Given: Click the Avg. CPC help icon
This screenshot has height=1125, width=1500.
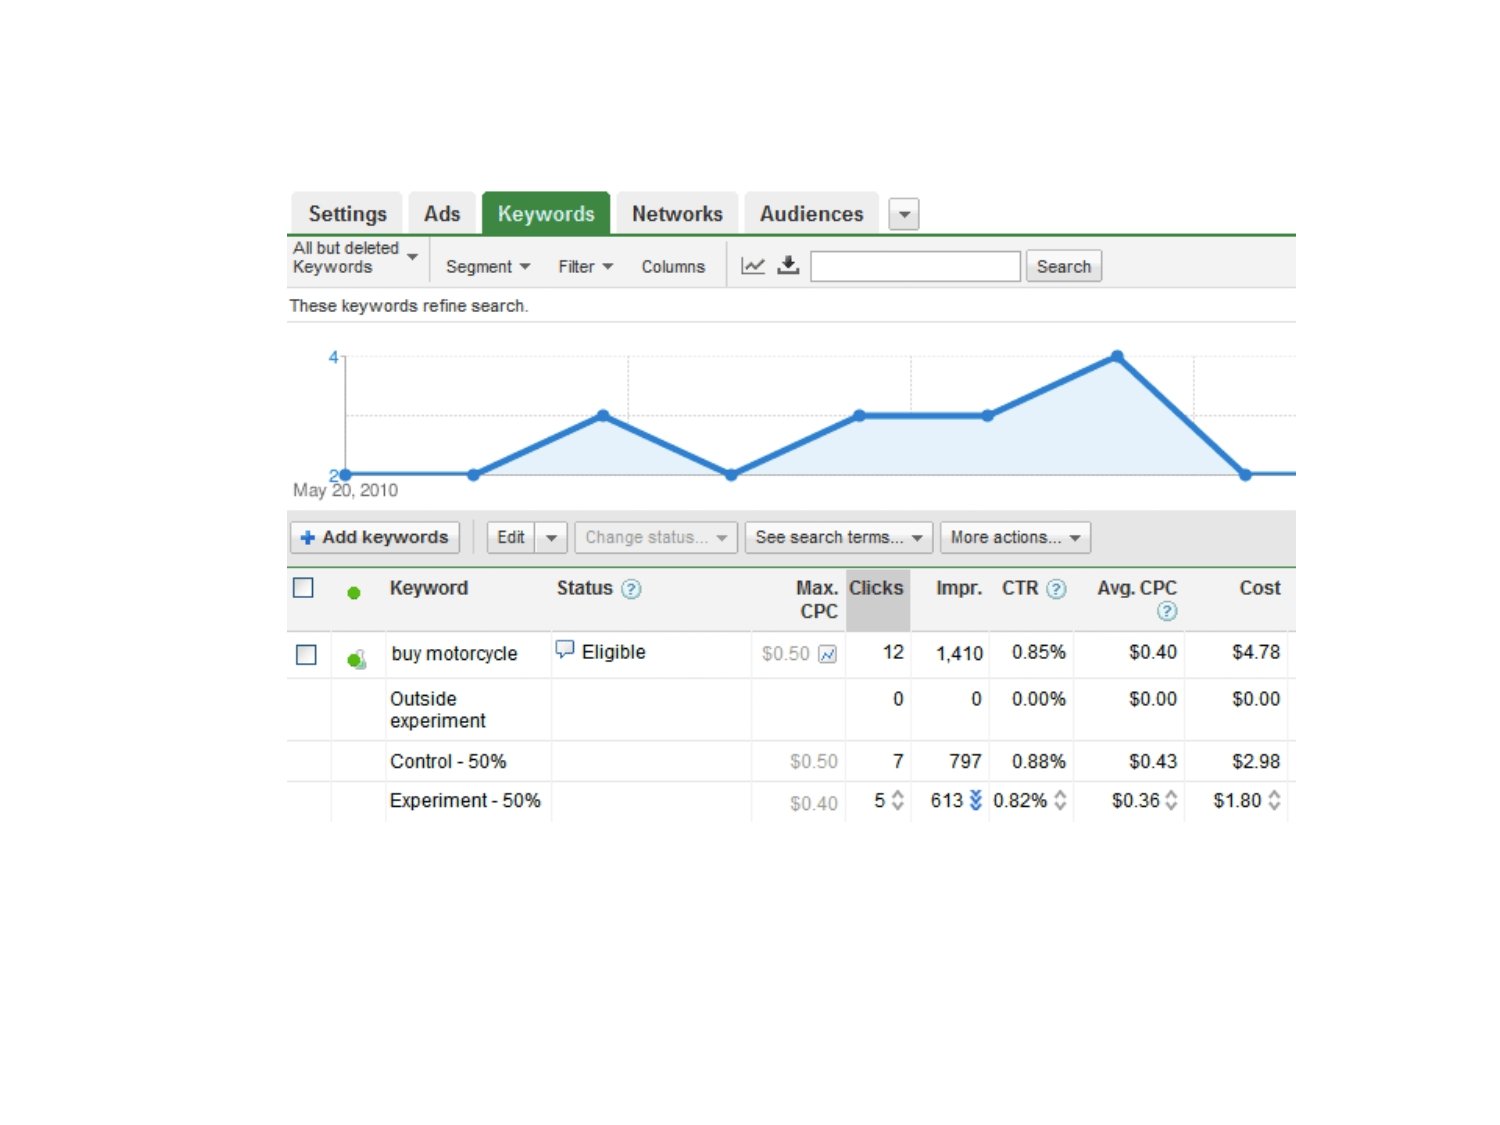Looking at the screenshot, I should [1166, 611].
